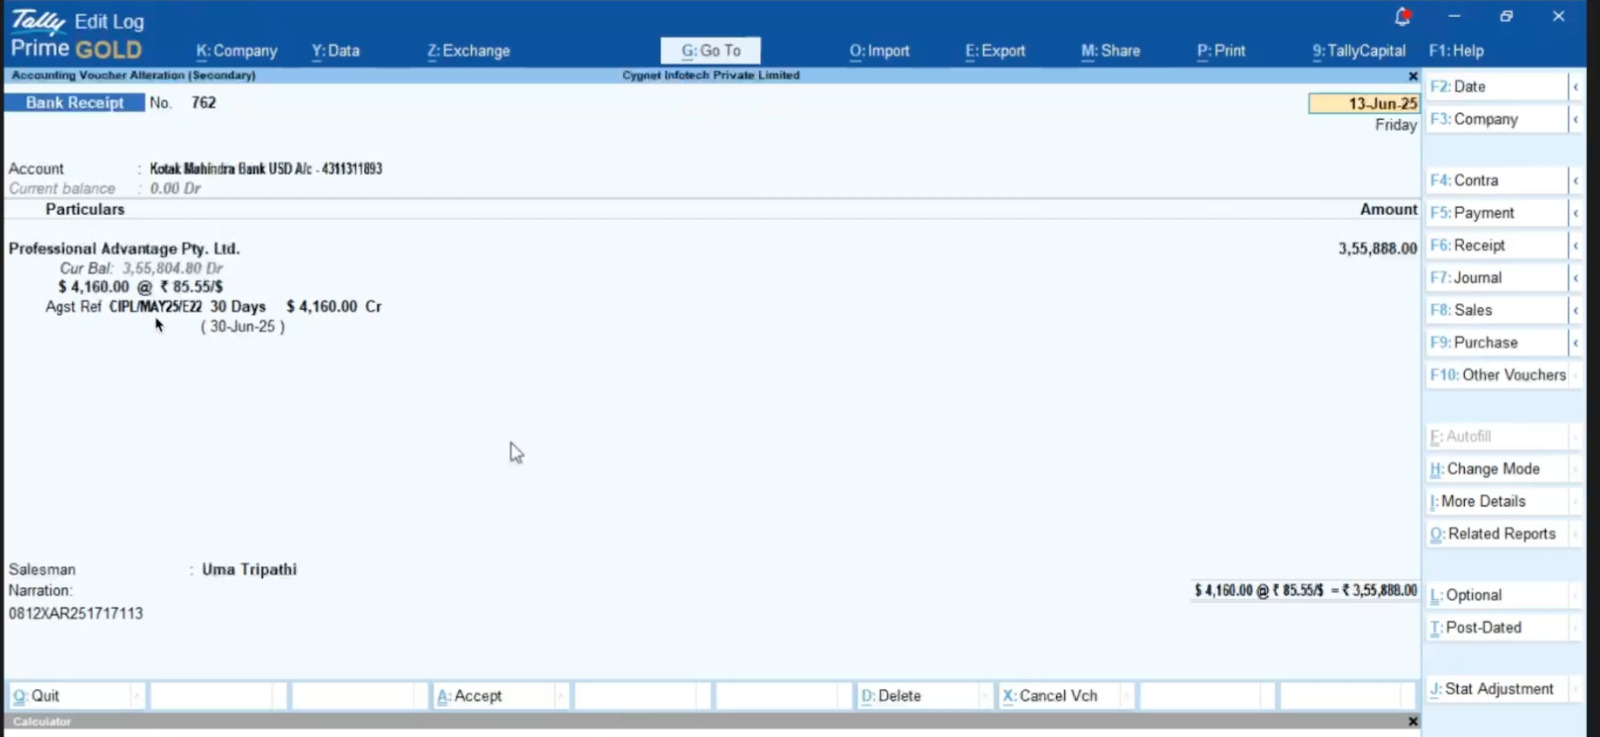Image resolution: width=1600 pixels, height=737 pixels.
Task: Open the E: Export menu
Action: [995, 51]
